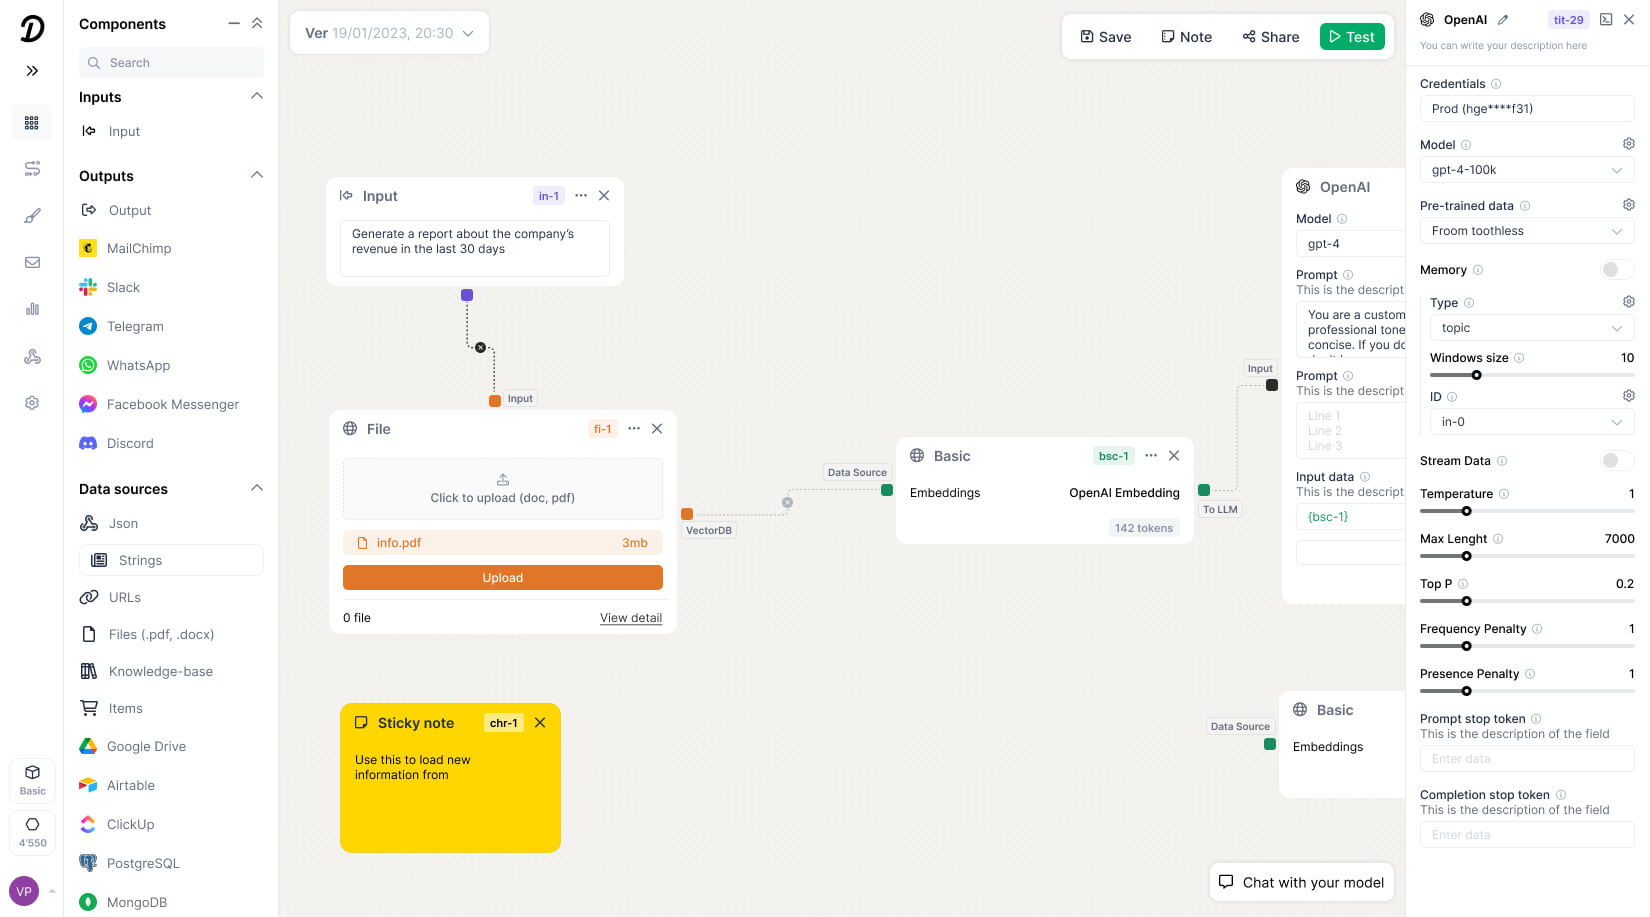Open the Model settings gear for gpt-4-100k
1650x917 pixels.
1629,143
